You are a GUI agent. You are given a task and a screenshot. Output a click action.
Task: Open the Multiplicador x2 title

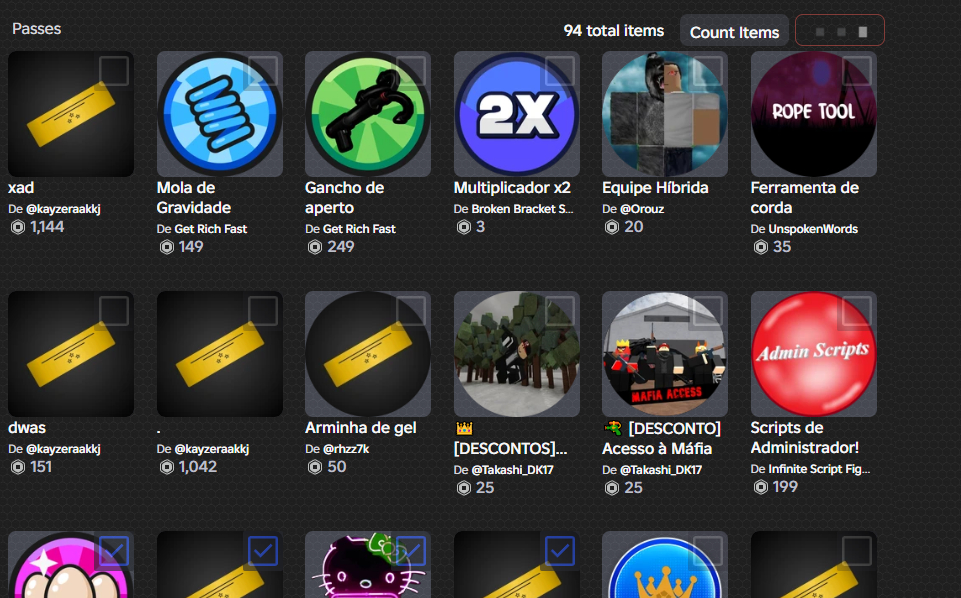[512, 187]
